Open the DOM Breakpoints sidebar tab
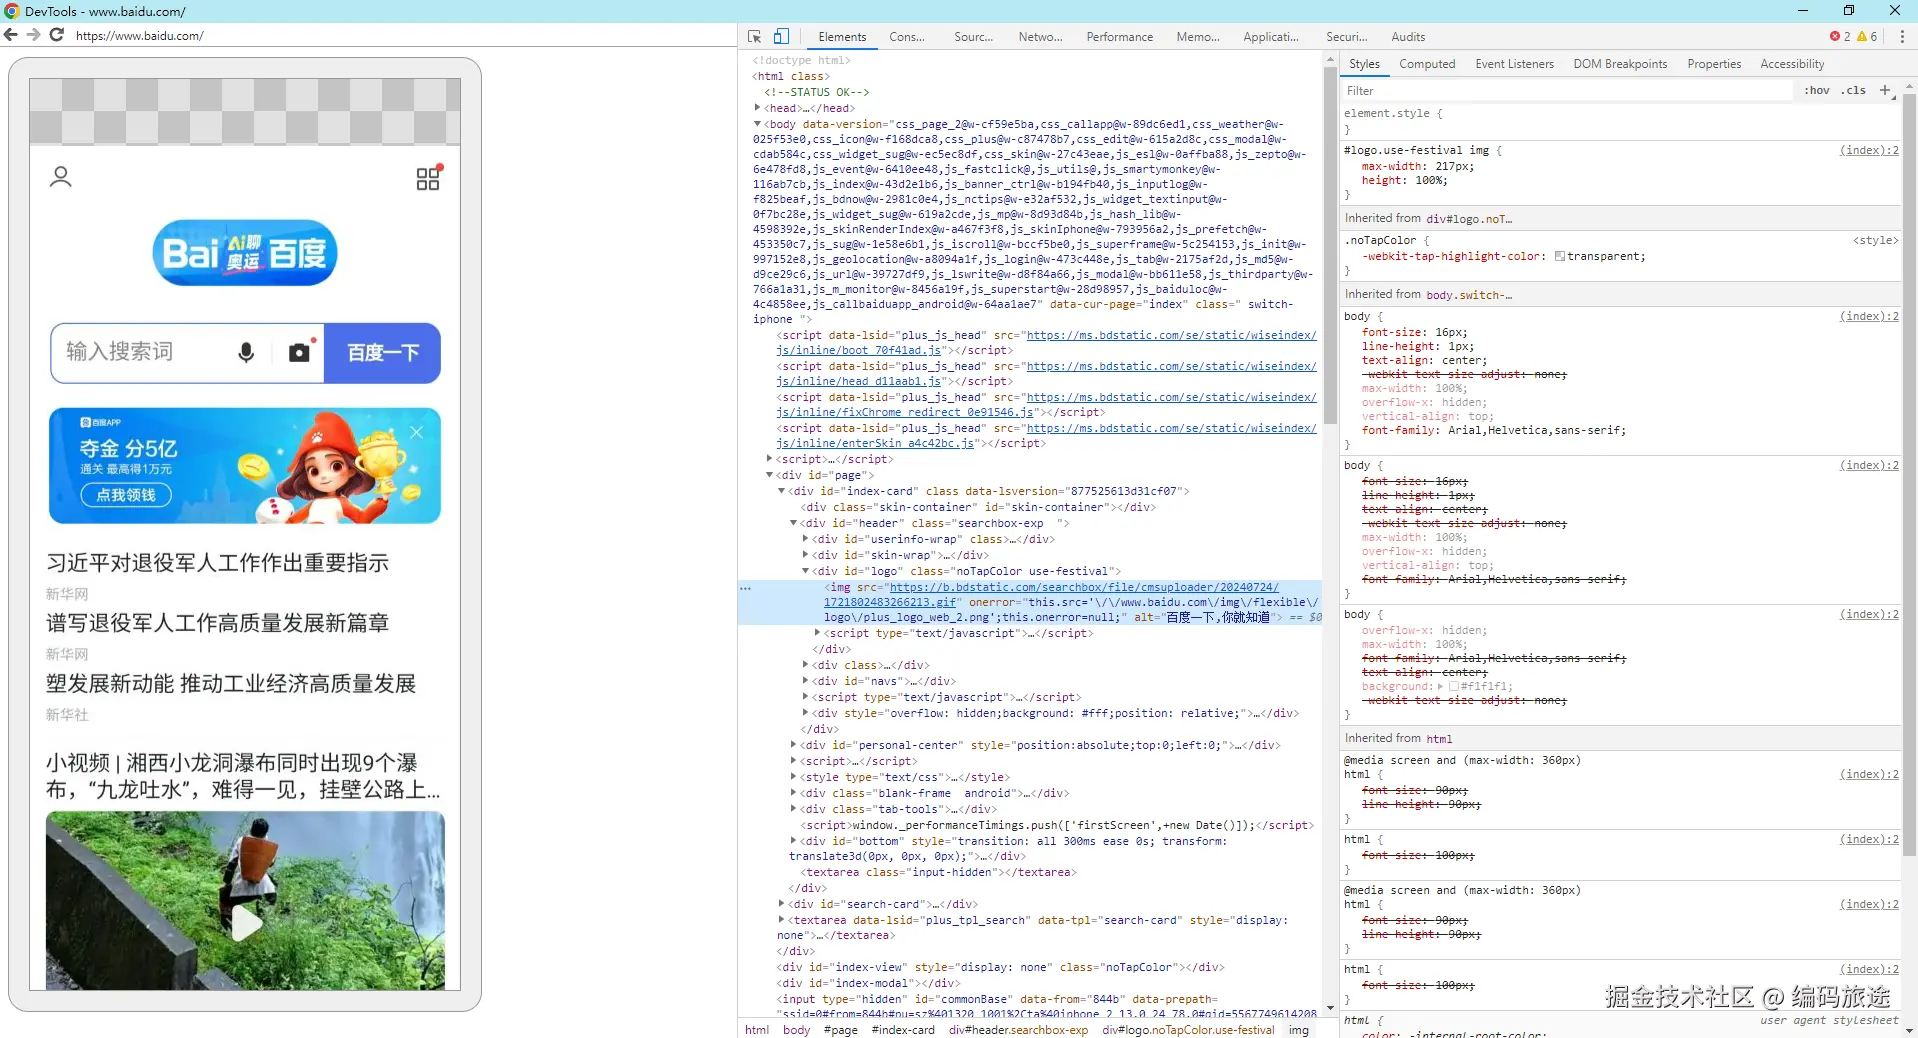1918x1038 pixels. coord(1620,64)
